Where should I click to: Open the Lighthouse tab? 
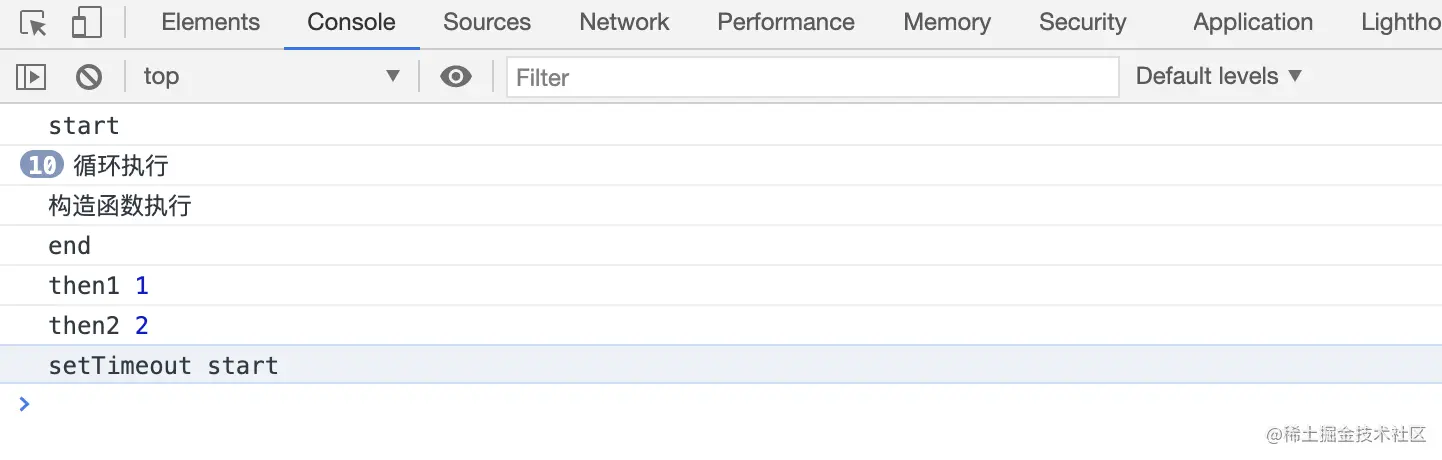click(1400, 22)
